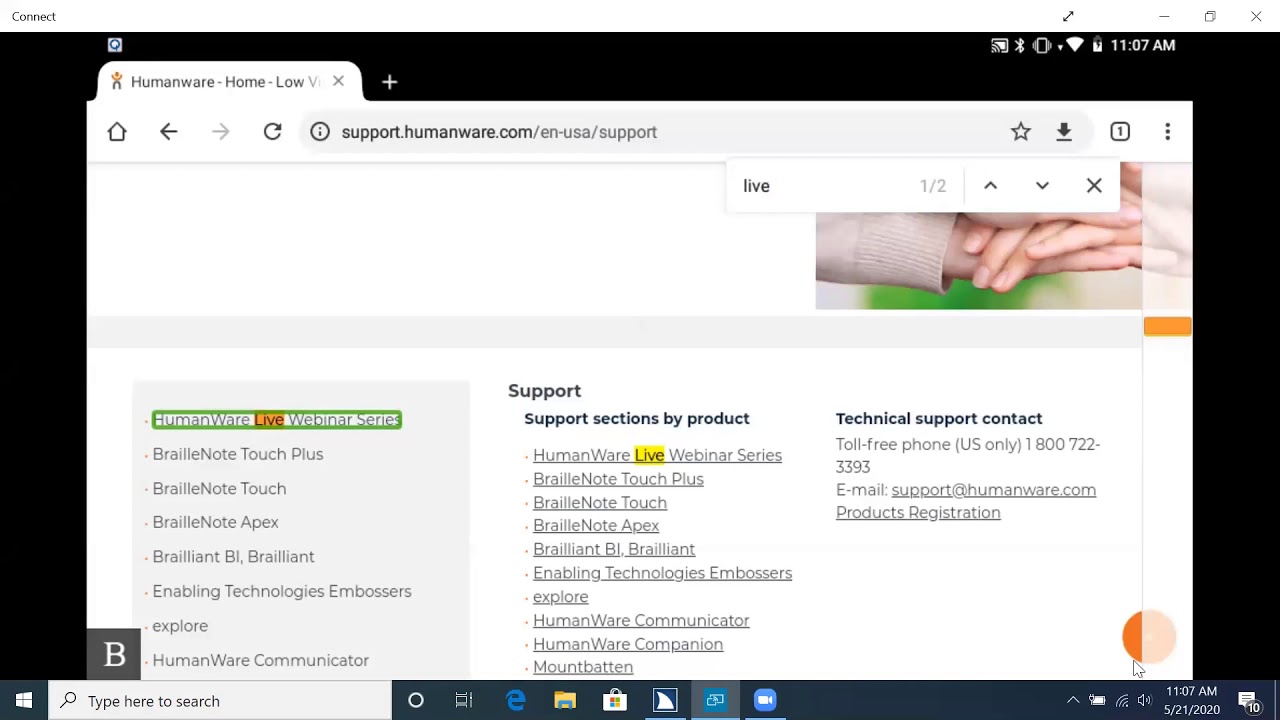Open underlined HumanWare Communicator link
Screen dimensions: 1280x720
click(x=641, y=621)
